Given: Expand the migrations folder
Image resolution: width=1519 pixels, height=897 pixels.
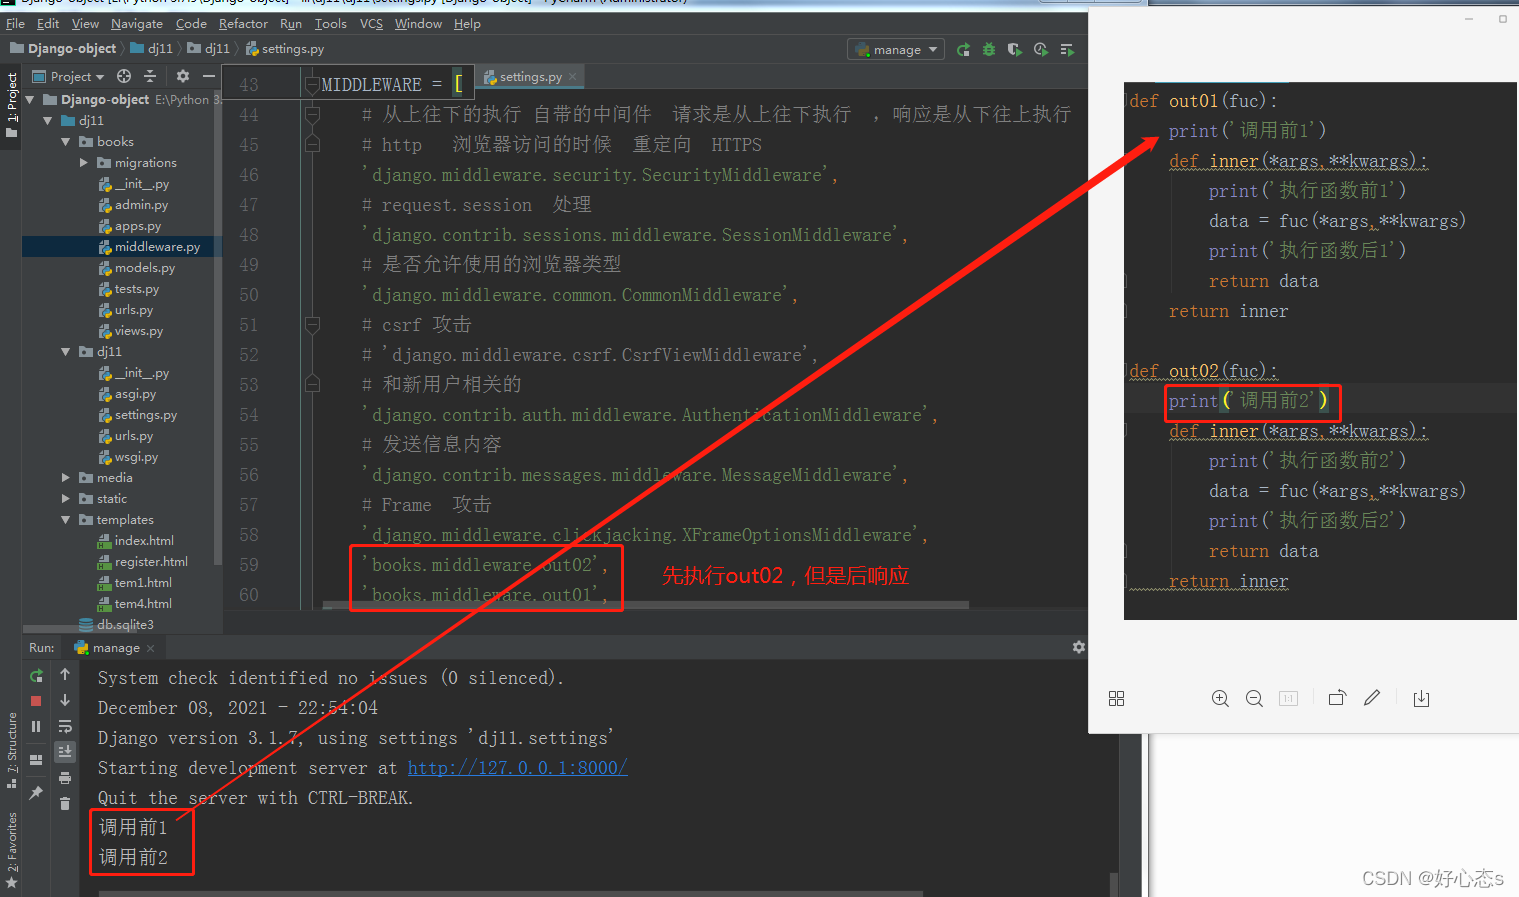Looking at the screenshot, I should (x=84, y=162).
